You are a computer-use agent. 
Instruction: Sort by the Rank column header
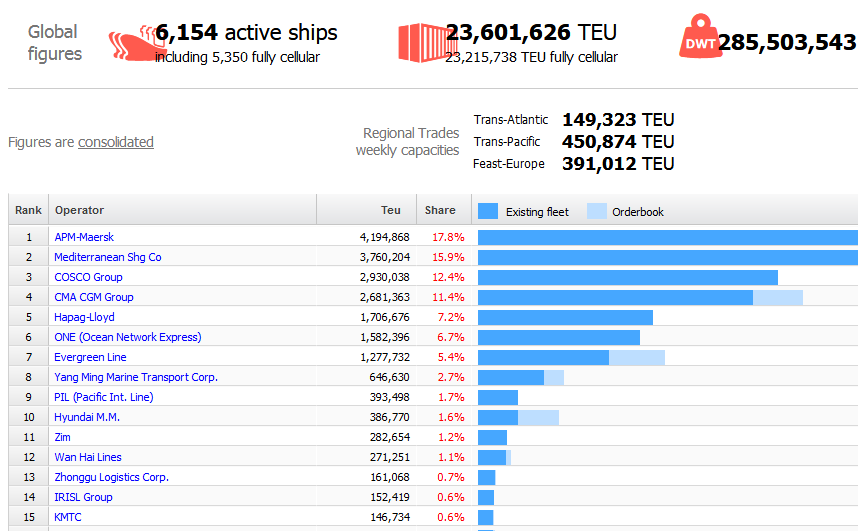tap(28, 210)
